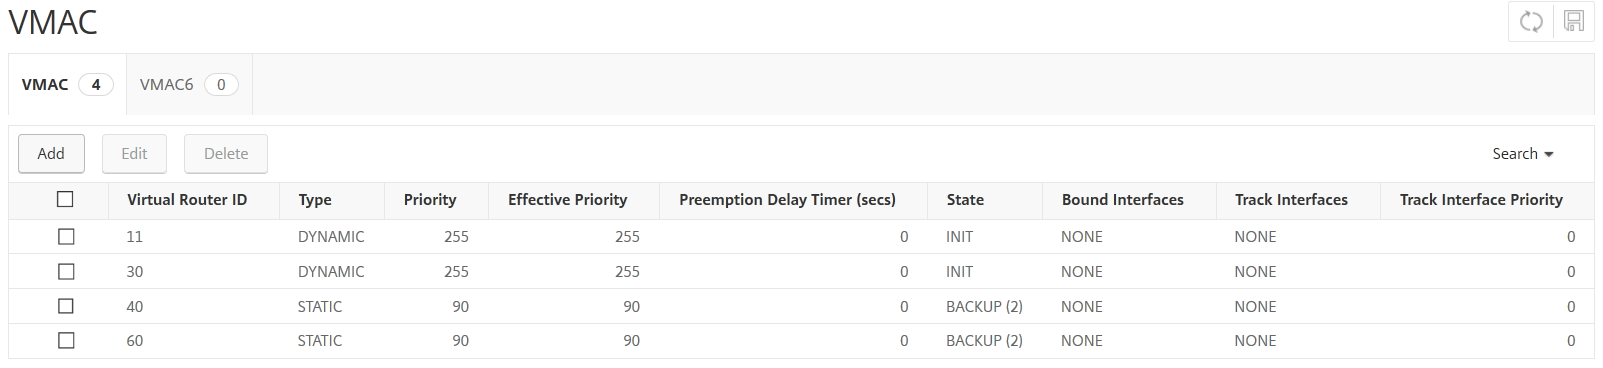Image resolution: width=1603 pixels, height=368 pixels.
Task: Click the Track Interface Priority header
Action: click(1481, 200)
